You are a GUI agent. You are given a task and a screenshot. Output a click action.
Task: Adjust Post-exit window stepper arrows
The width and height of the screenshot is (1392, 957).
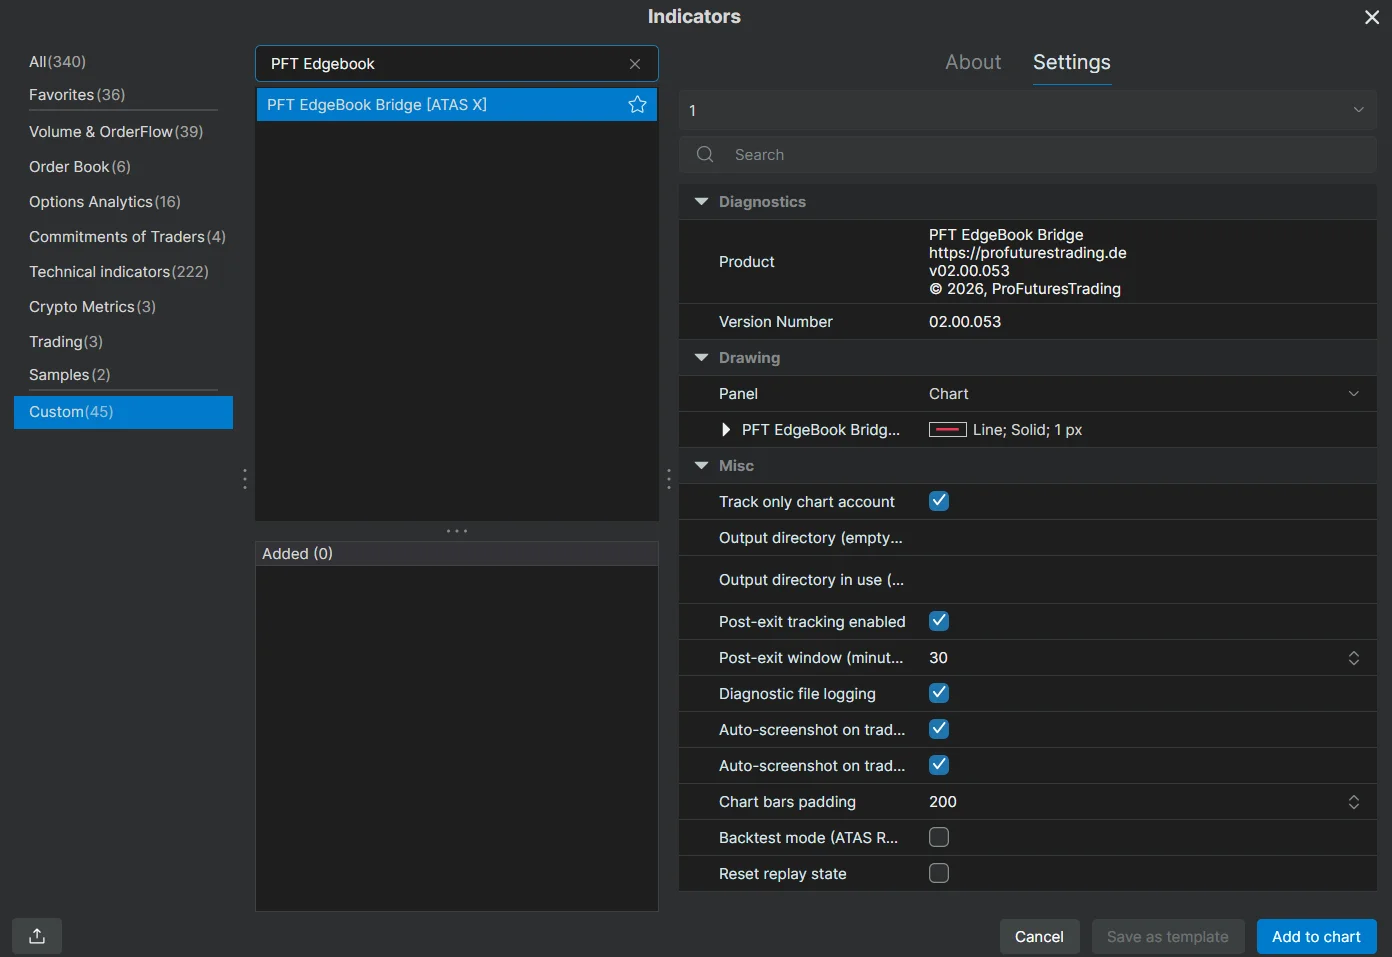click(x=1354, y=658)
